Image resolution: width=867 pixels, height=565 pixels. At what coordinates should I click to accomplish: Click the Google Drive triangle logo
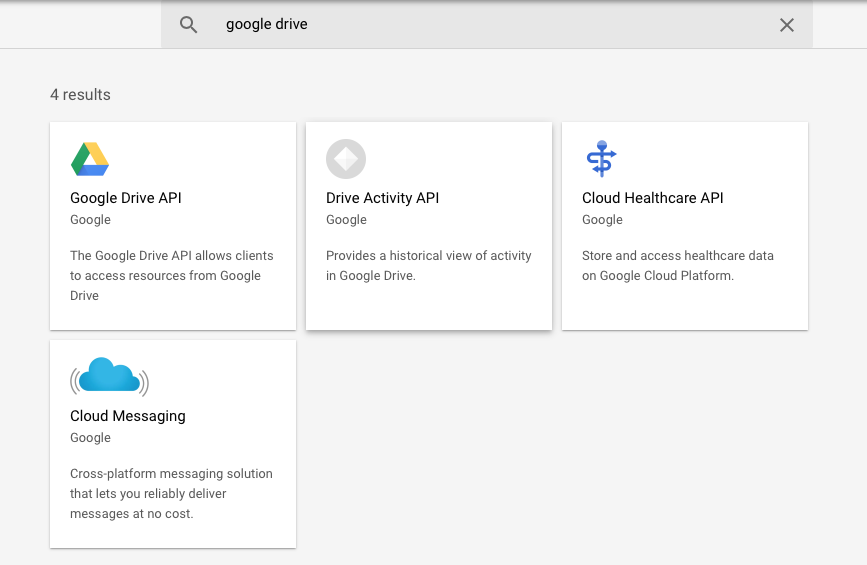click(90, 159)
